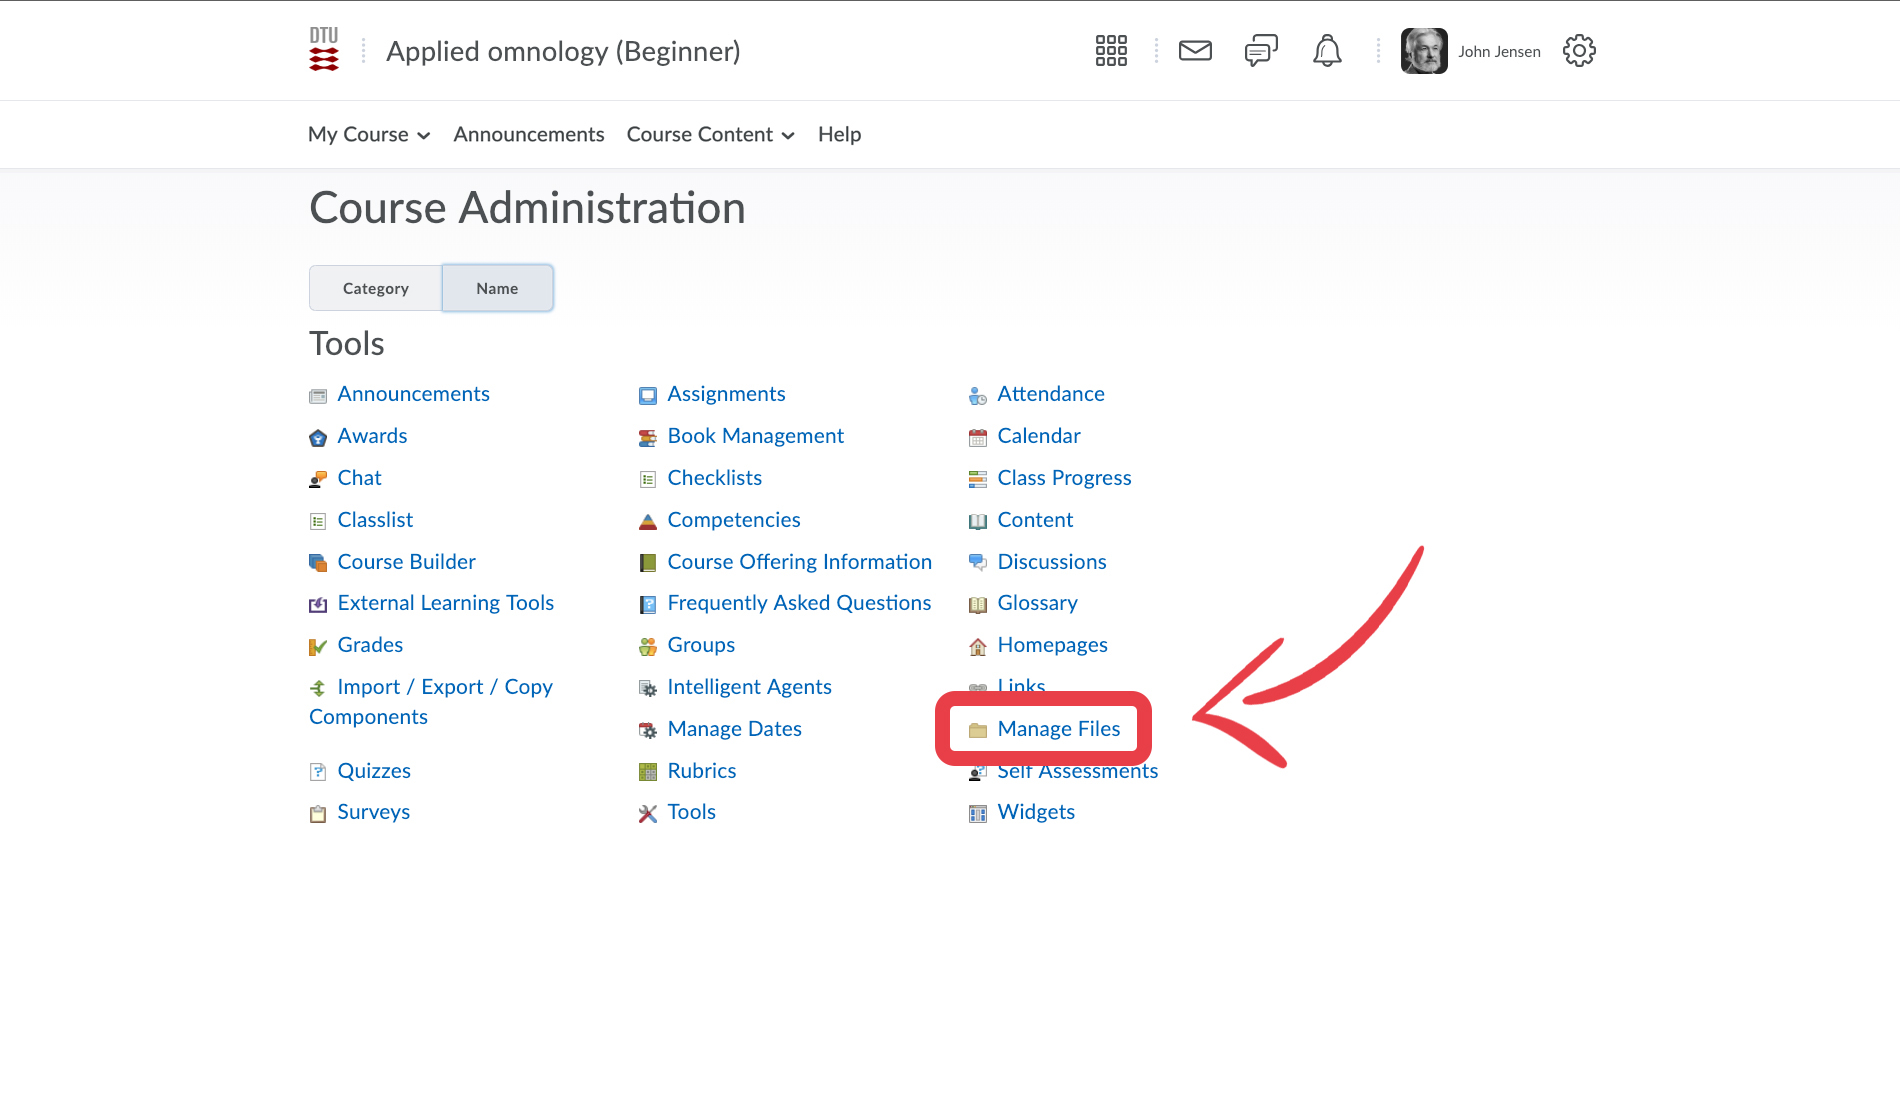Open the message alerts envelope icon

[1195, 51]
